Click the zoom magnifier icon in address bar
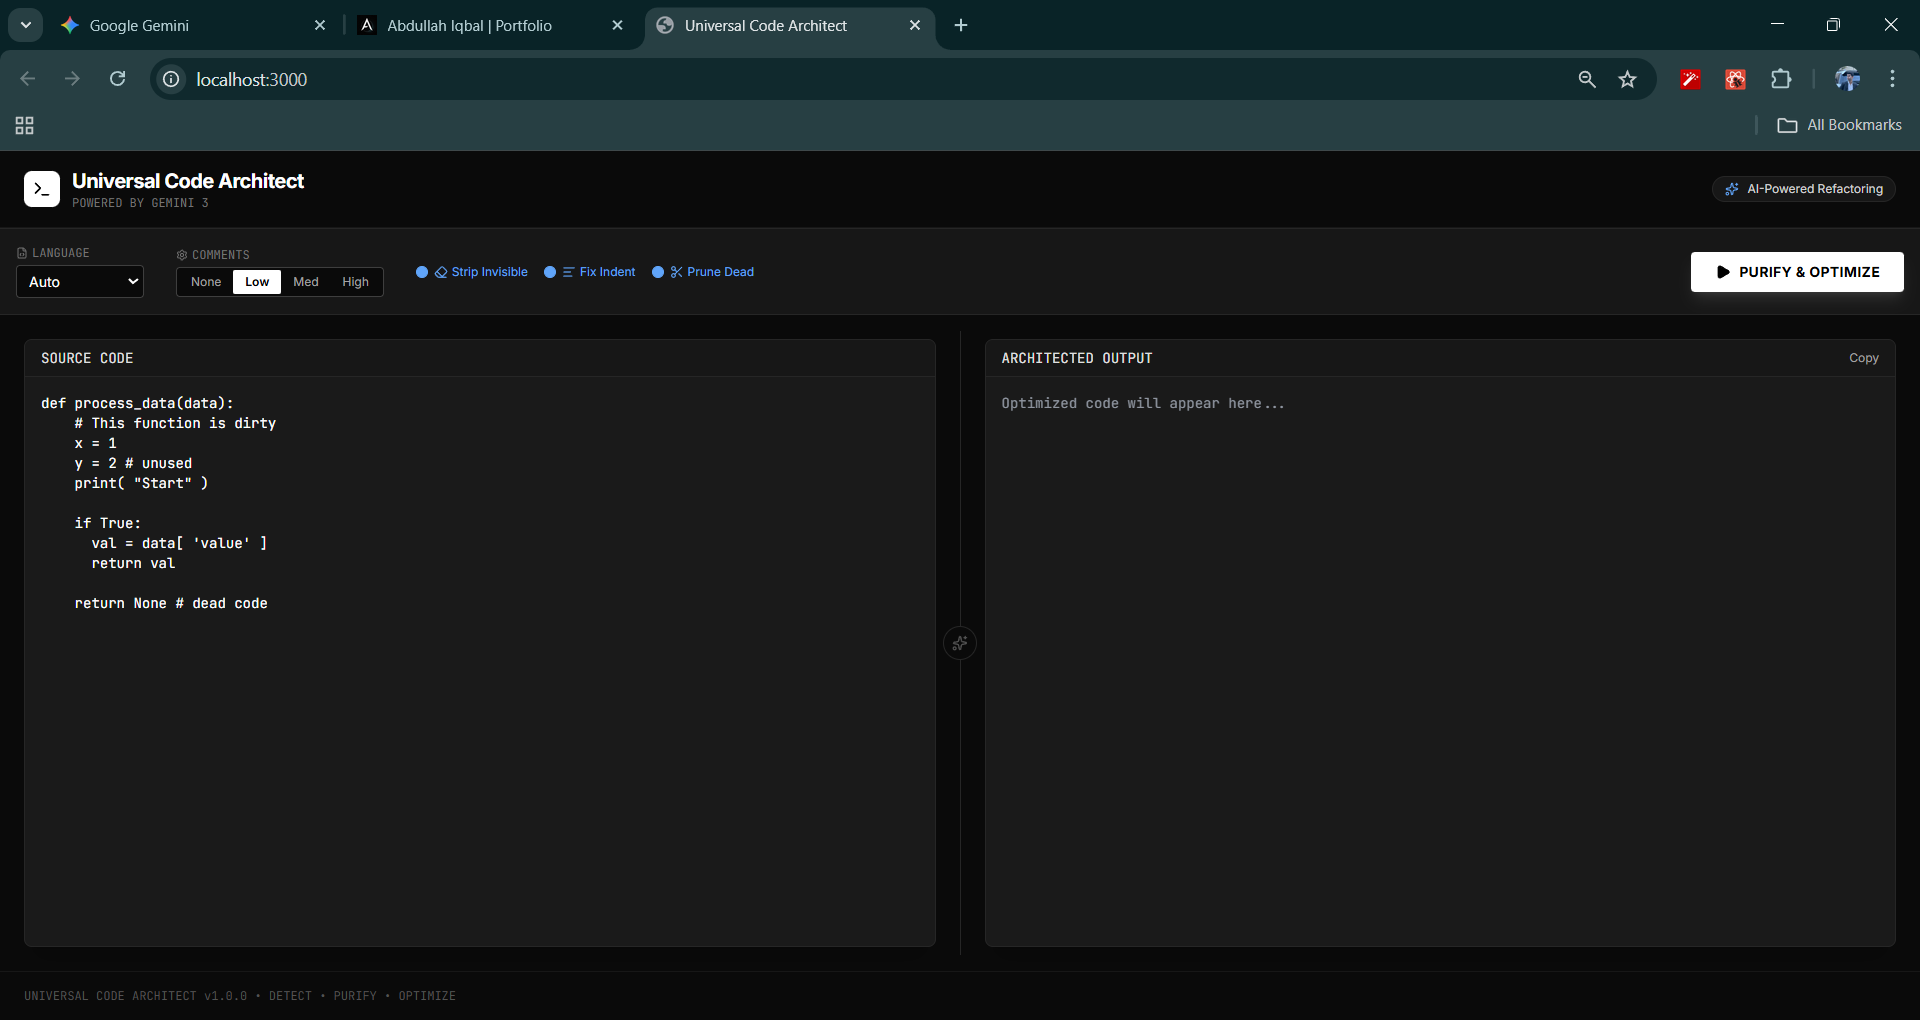 click(1586, 79)
